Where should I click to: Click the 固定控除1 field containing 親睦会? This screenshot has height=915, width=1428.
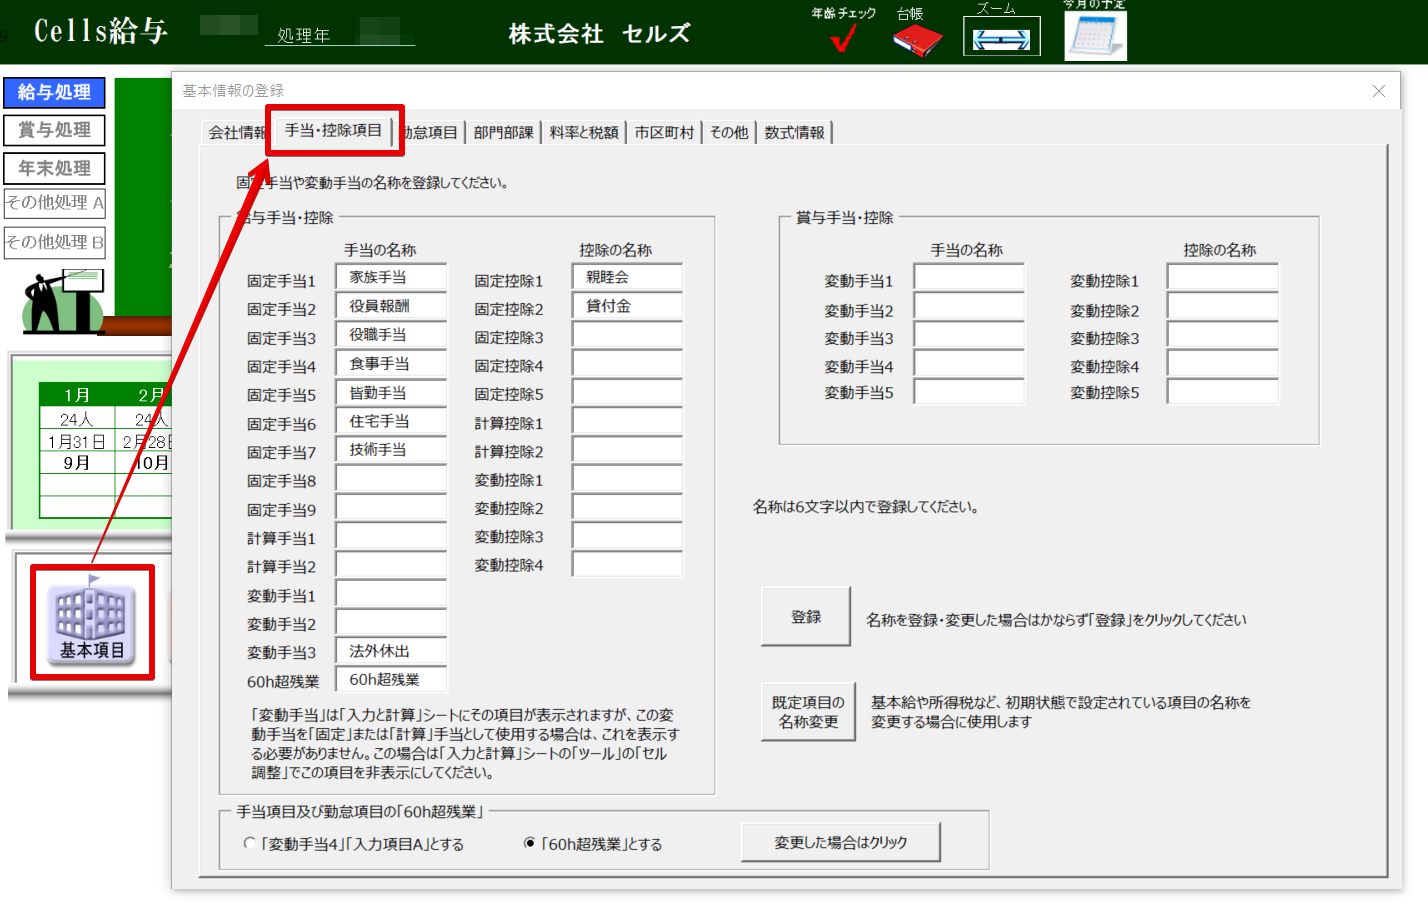627,277
